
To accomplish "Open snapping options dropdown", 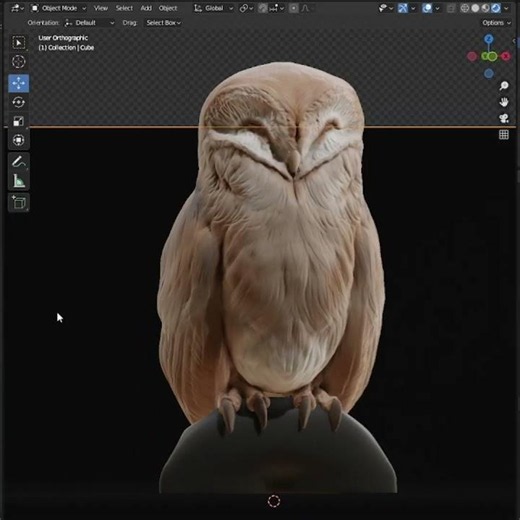I will pyautogui.click(x=276, y=8).
